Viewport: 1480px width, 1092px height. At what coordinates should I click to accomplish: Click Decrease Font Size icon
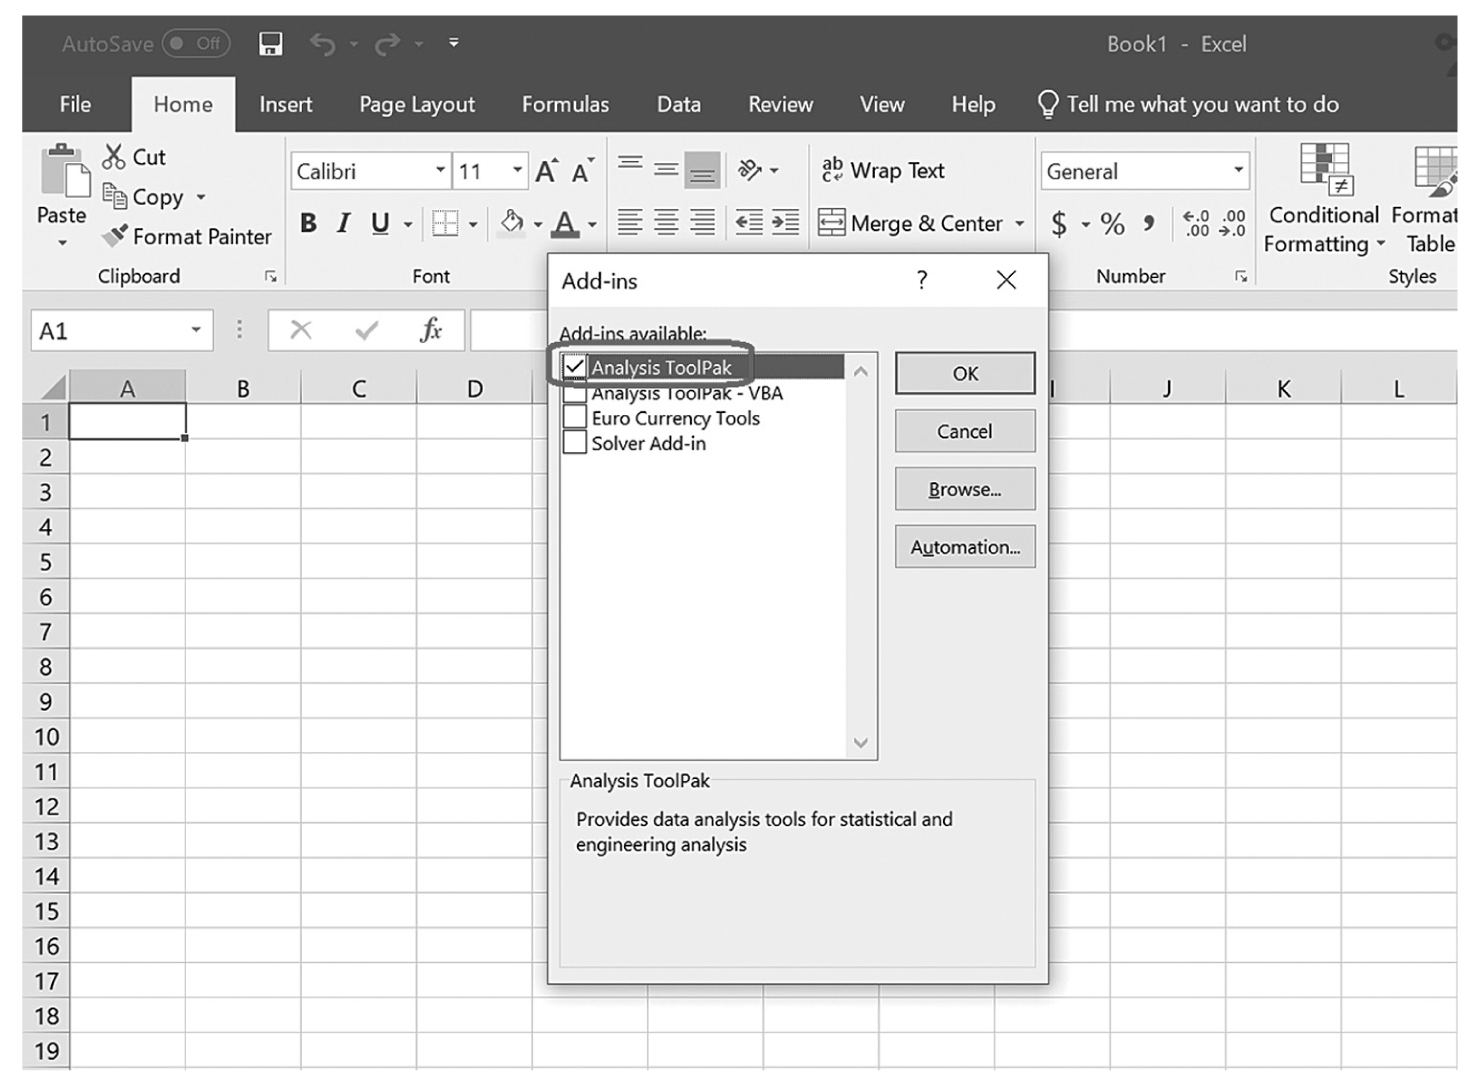point(582,171)
